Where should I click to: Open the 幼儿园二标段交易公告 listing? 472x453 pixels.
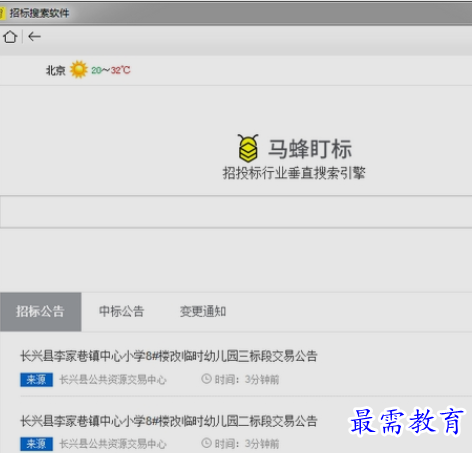169,421
